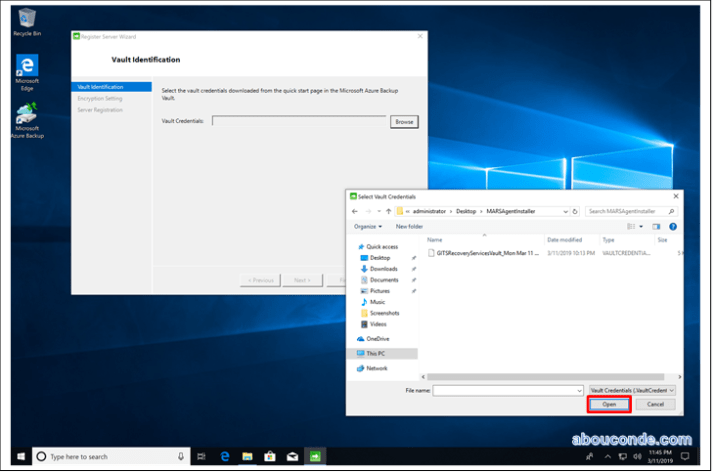Go up one folder with the Up arrow
Image resolution: width=714 pixels, height=472 pixels.
(x=386, y=212)
